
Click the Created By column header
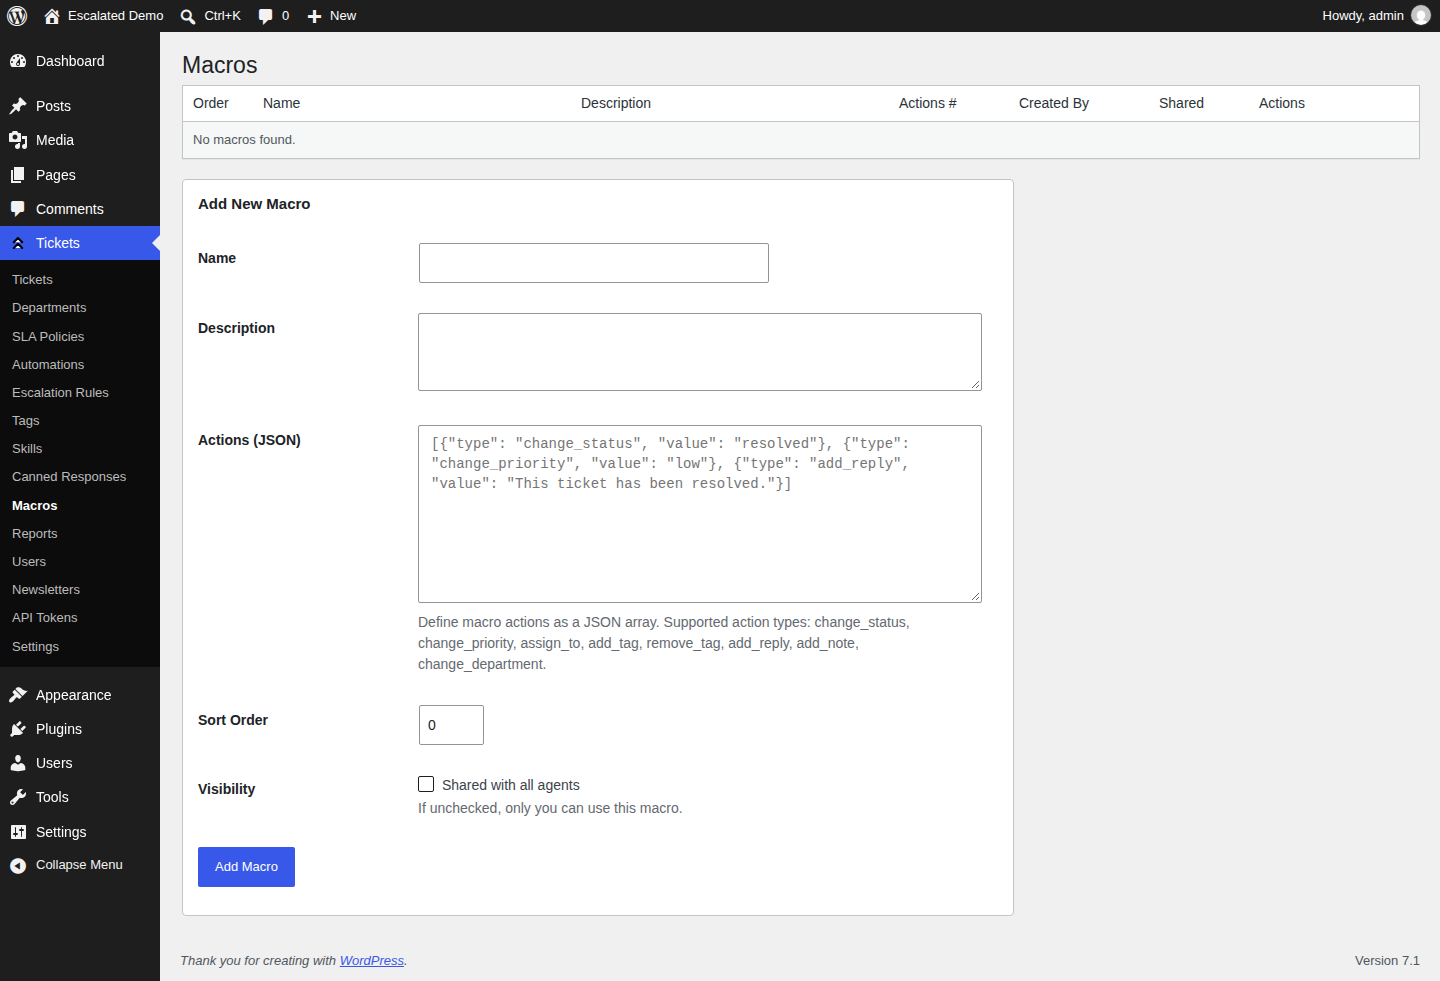[1054, 103]
